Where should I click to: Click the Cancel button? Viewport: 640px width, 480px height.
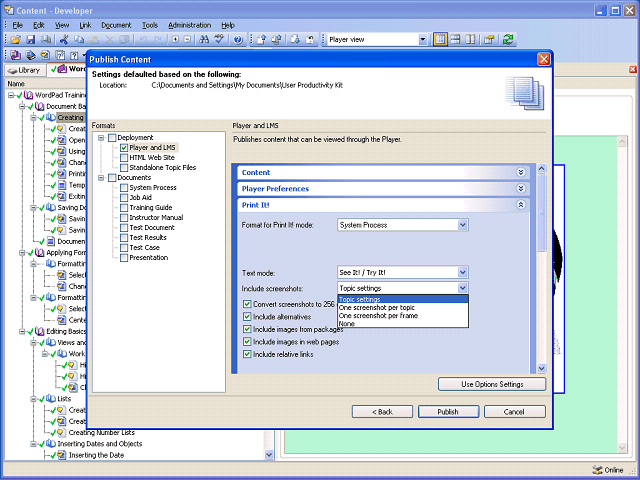click(514, 412)
